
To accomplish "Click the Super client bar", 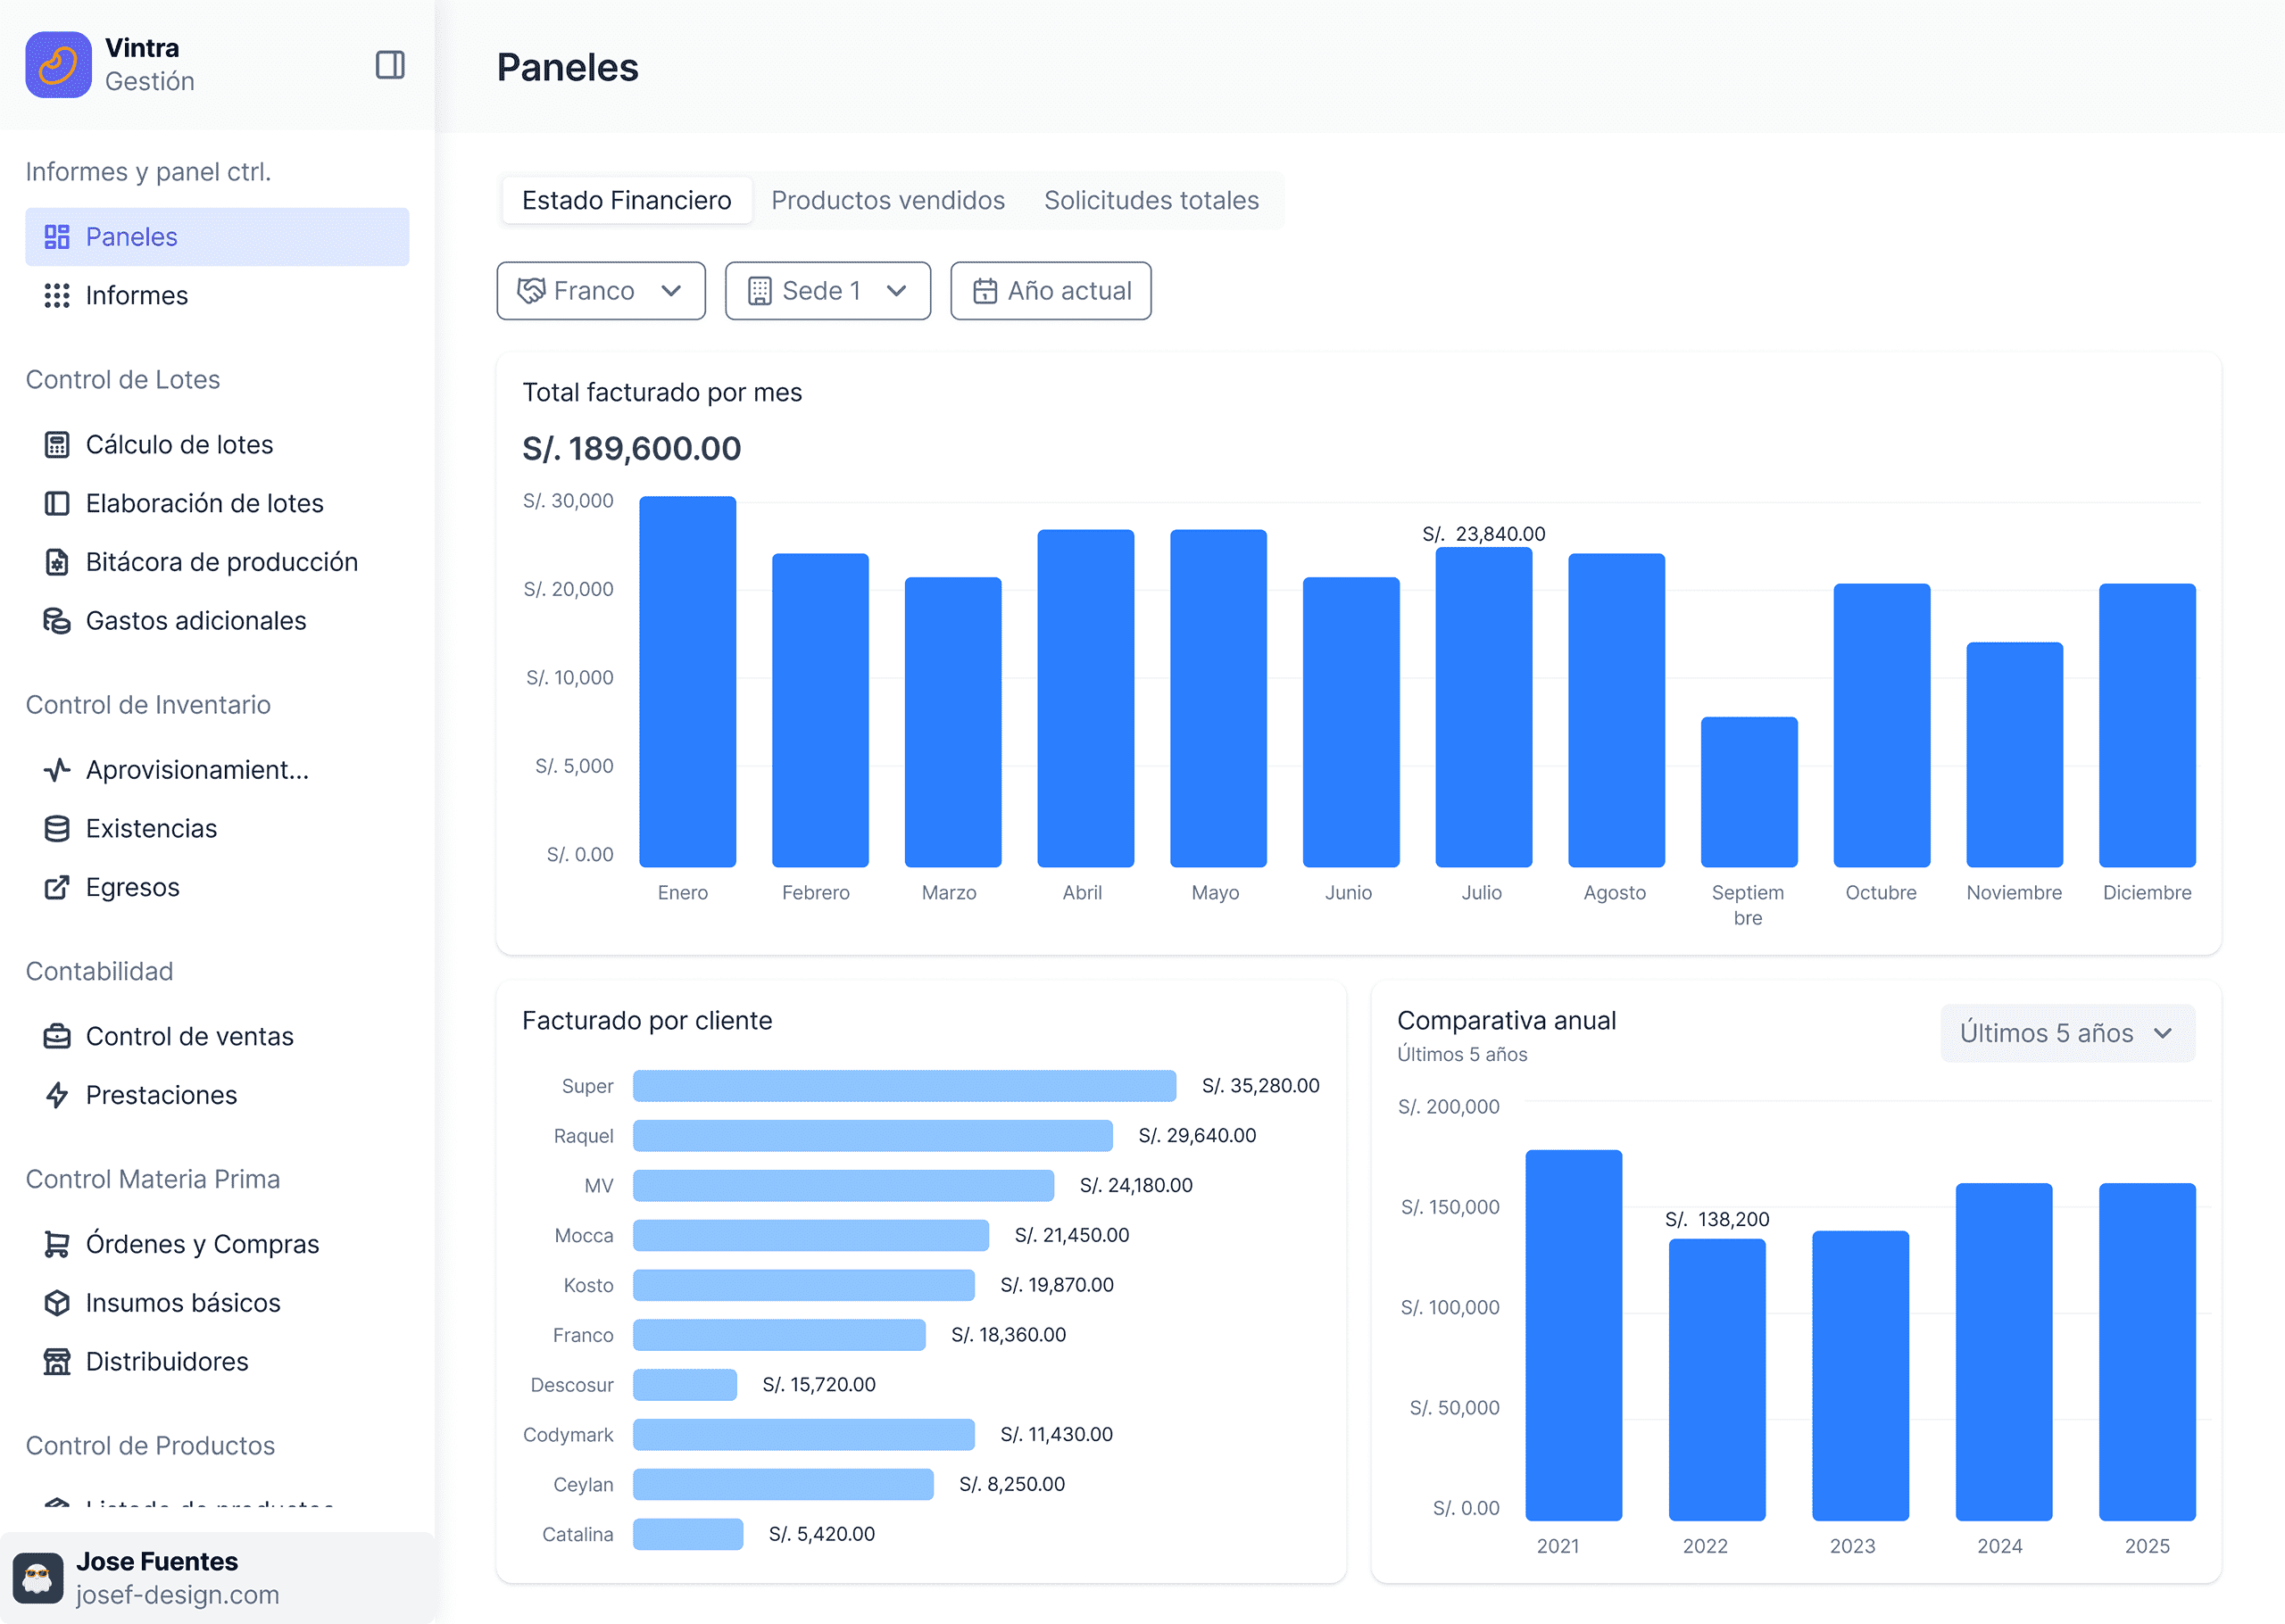I will click(x=904, y=1086).
